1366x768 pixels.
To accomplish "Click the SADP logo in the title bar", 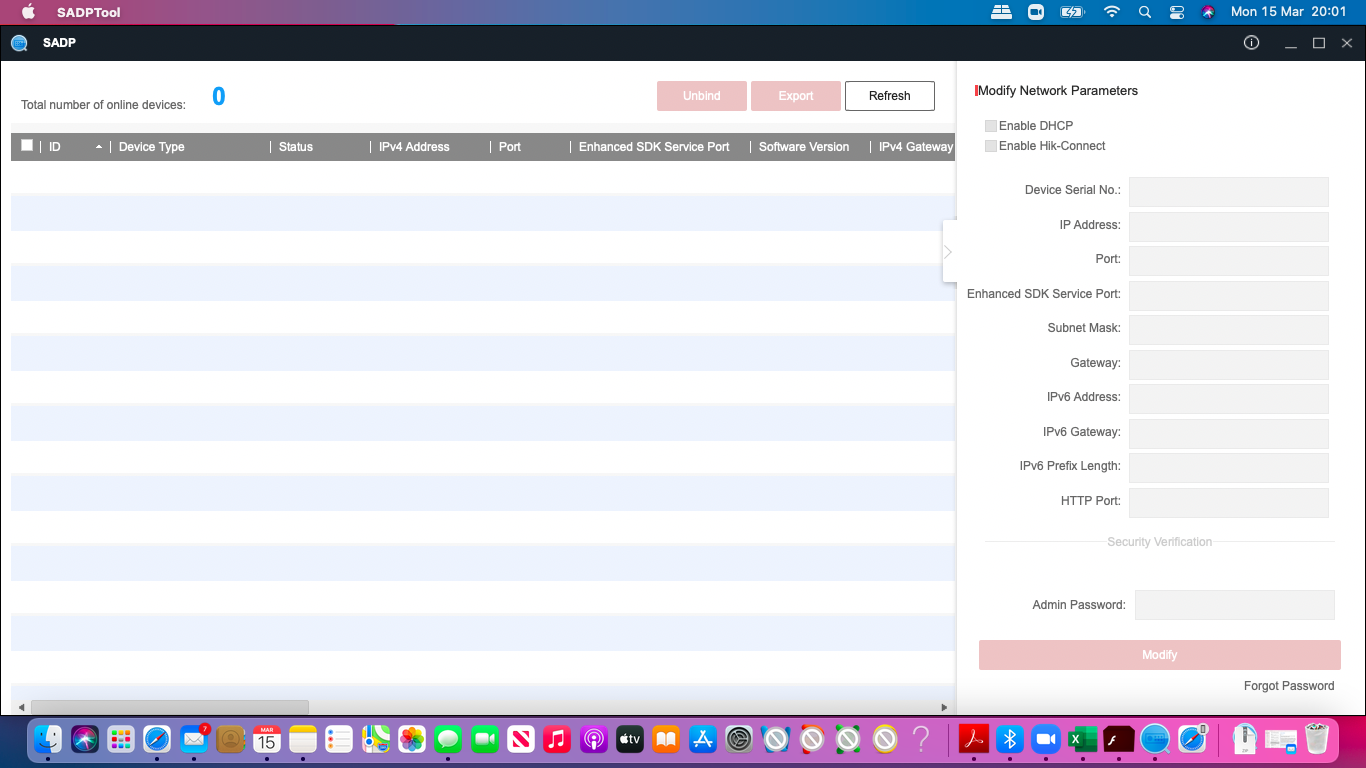I will 18,43.
